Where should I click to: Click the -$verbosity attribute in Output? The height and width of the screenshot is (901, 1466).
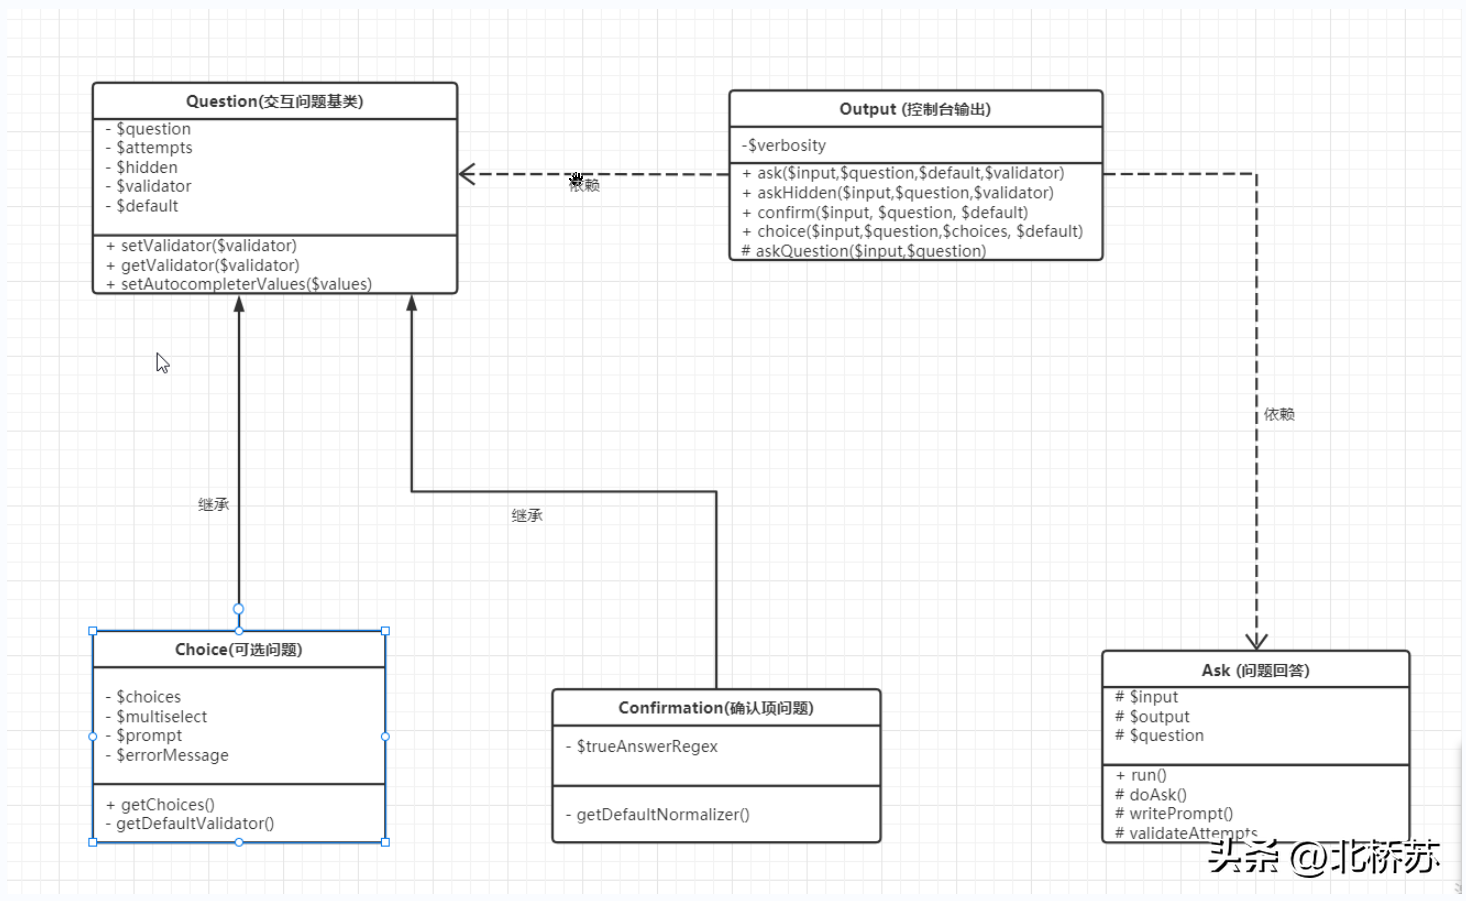784,146
